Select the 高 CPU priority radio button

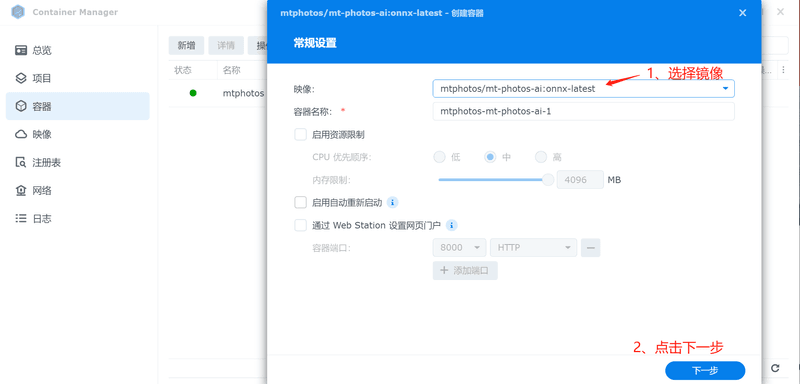(x=541, y=157)
